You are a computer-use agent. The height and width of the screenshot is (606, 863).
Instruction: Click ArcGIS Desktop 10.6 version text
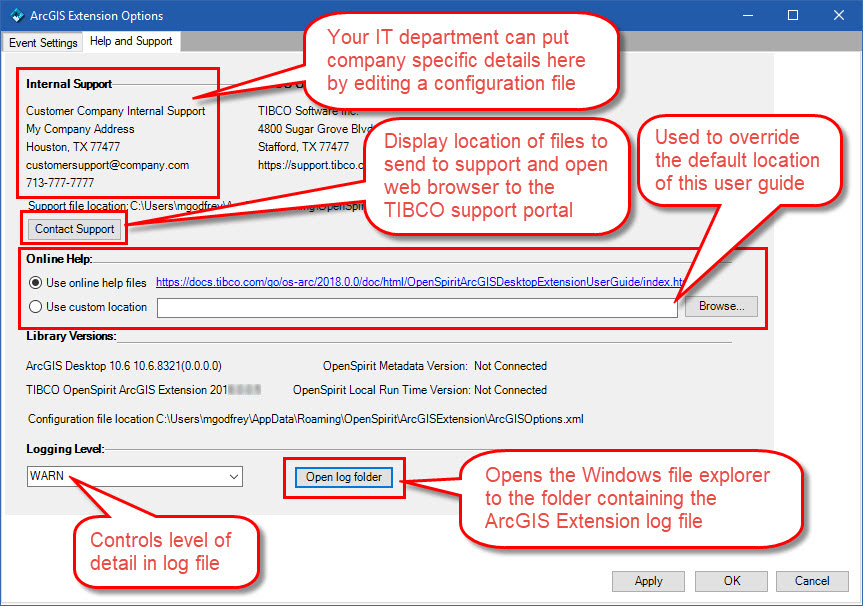(123, 366)
